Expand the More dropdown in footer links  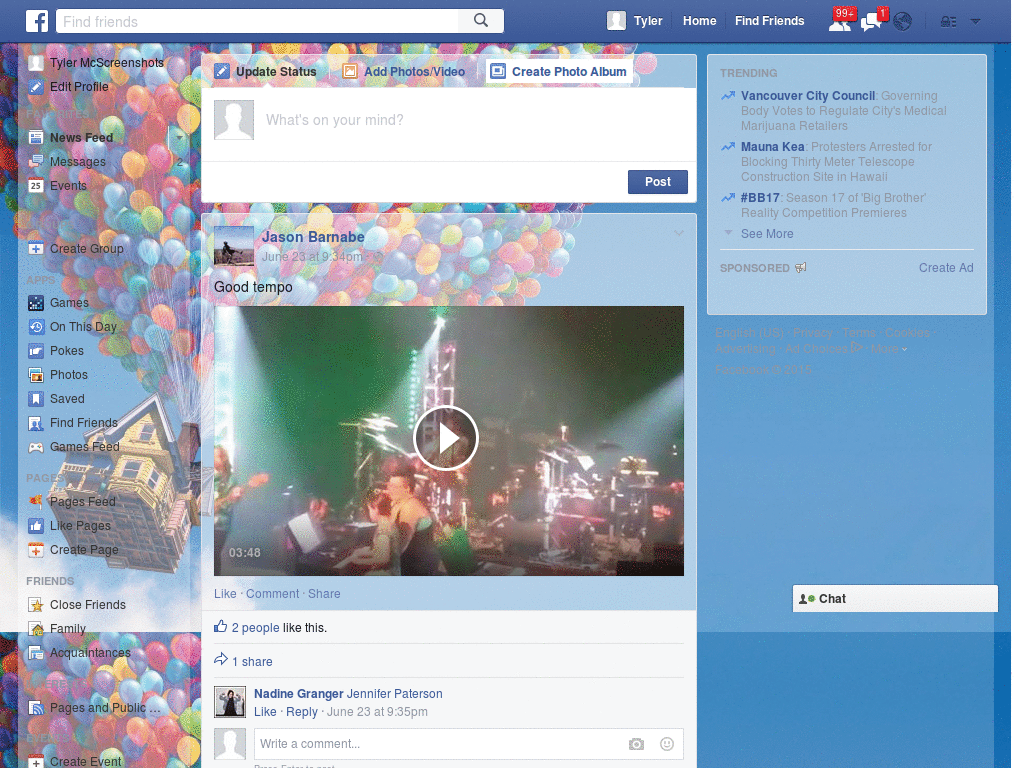tap(889, 349)
